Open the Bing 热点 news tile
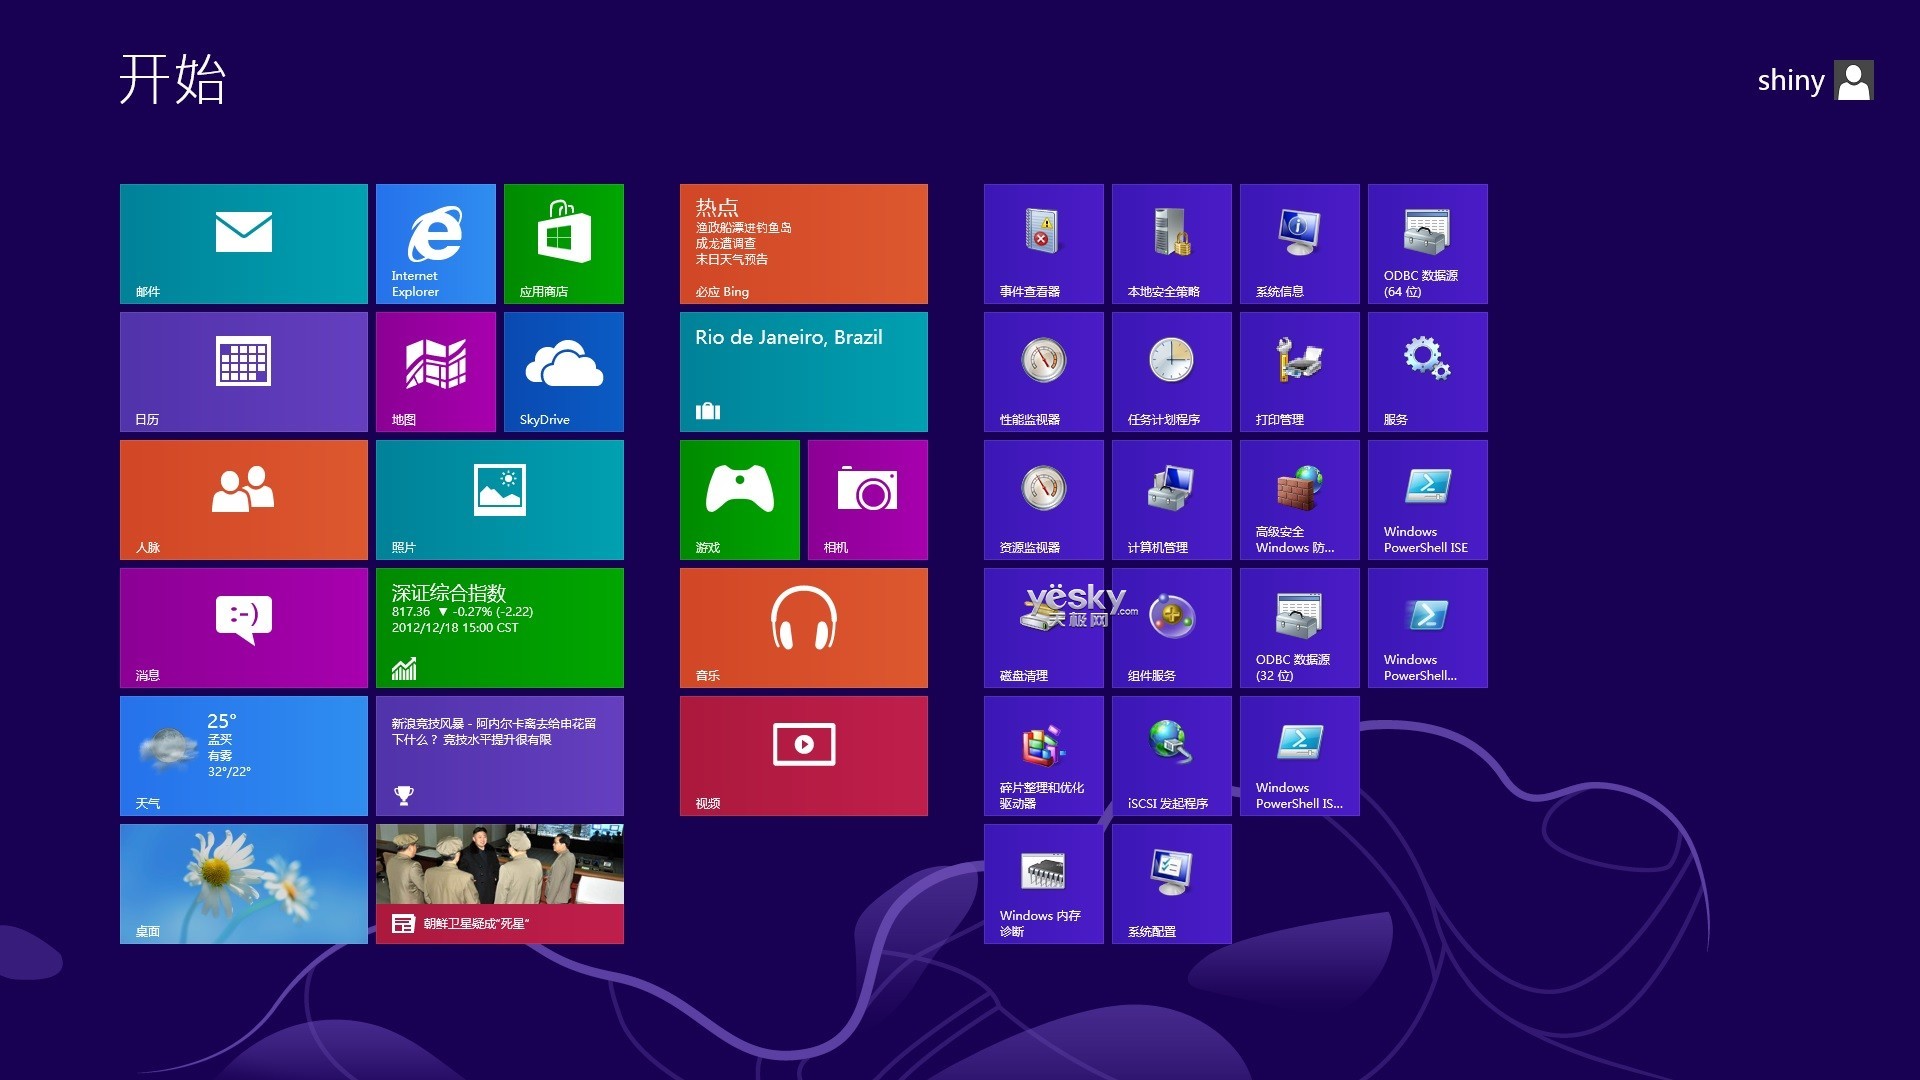 point(803,243)
